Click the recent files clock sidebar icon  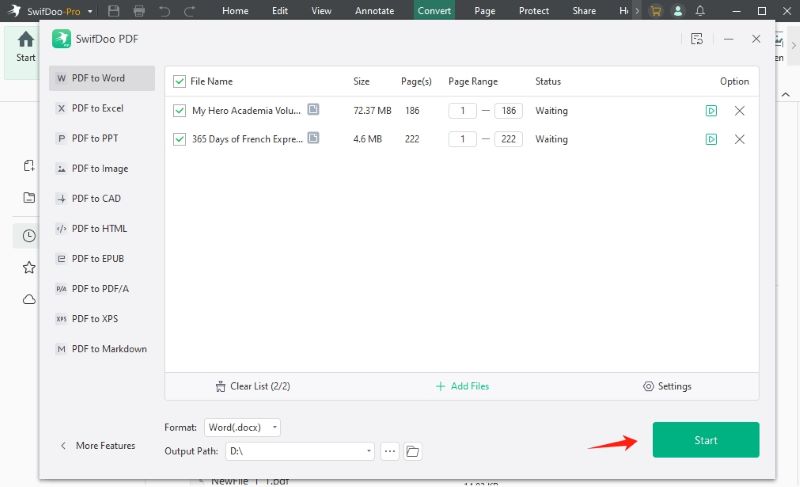29,236
